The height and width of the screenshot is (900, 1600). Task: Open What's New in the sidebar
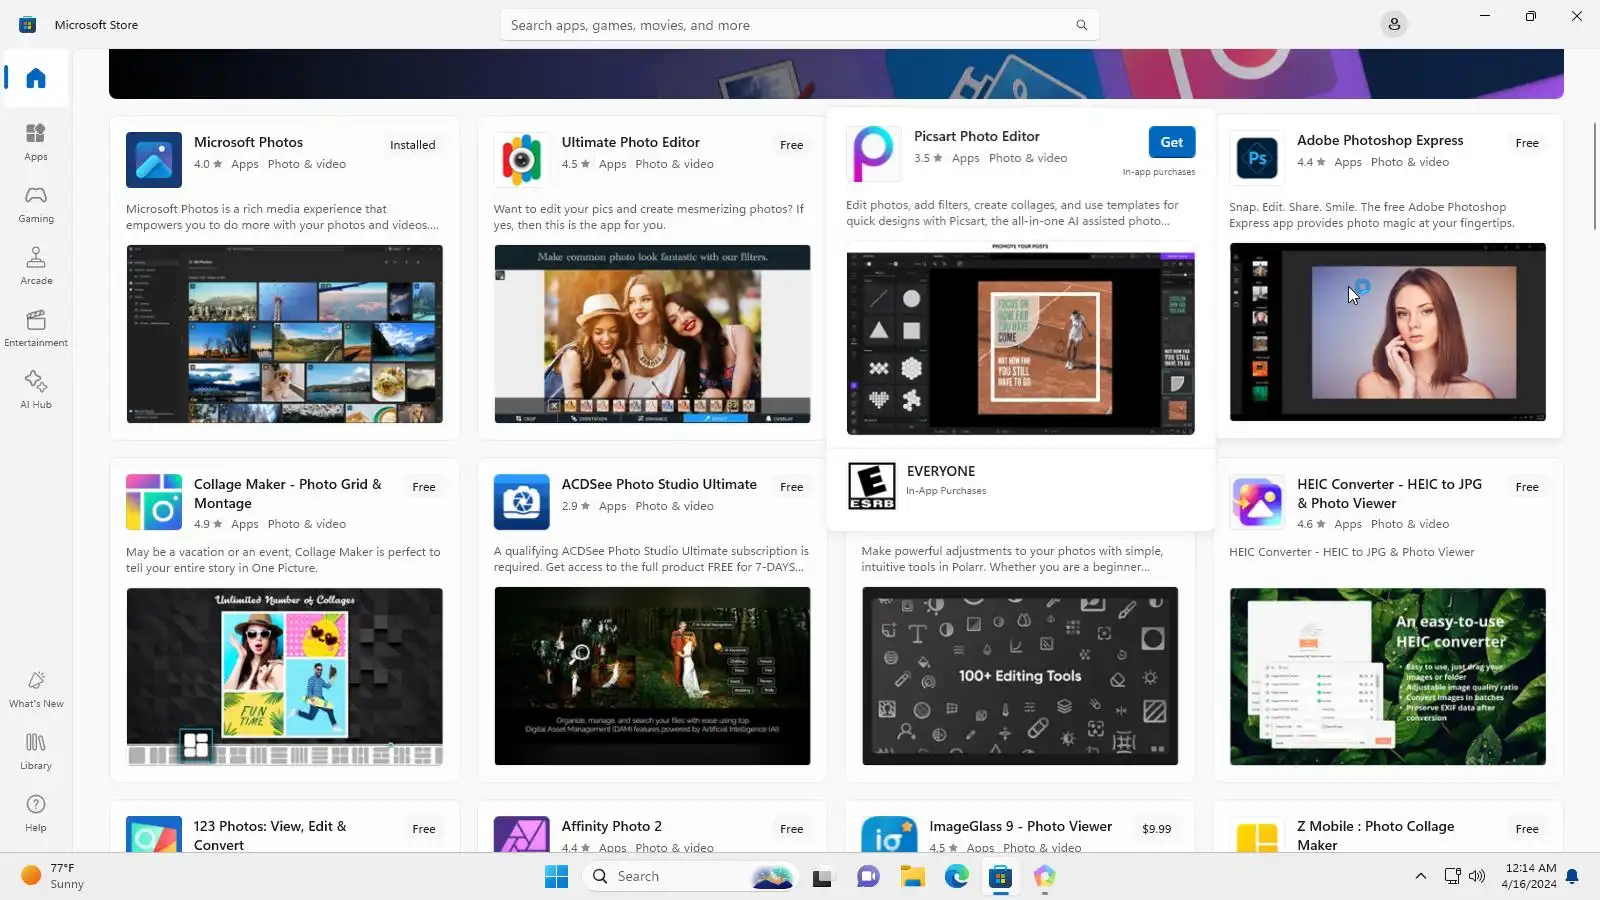(36, 689)
